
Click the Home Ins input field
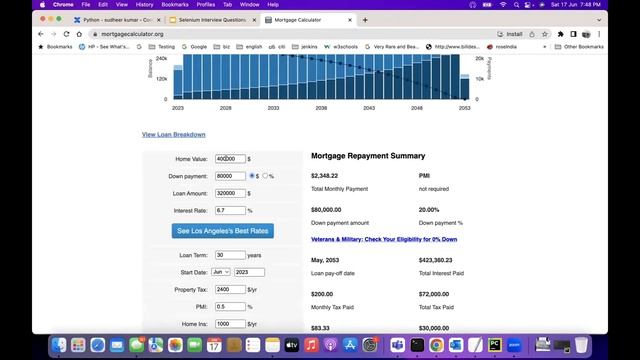[230, 324]
